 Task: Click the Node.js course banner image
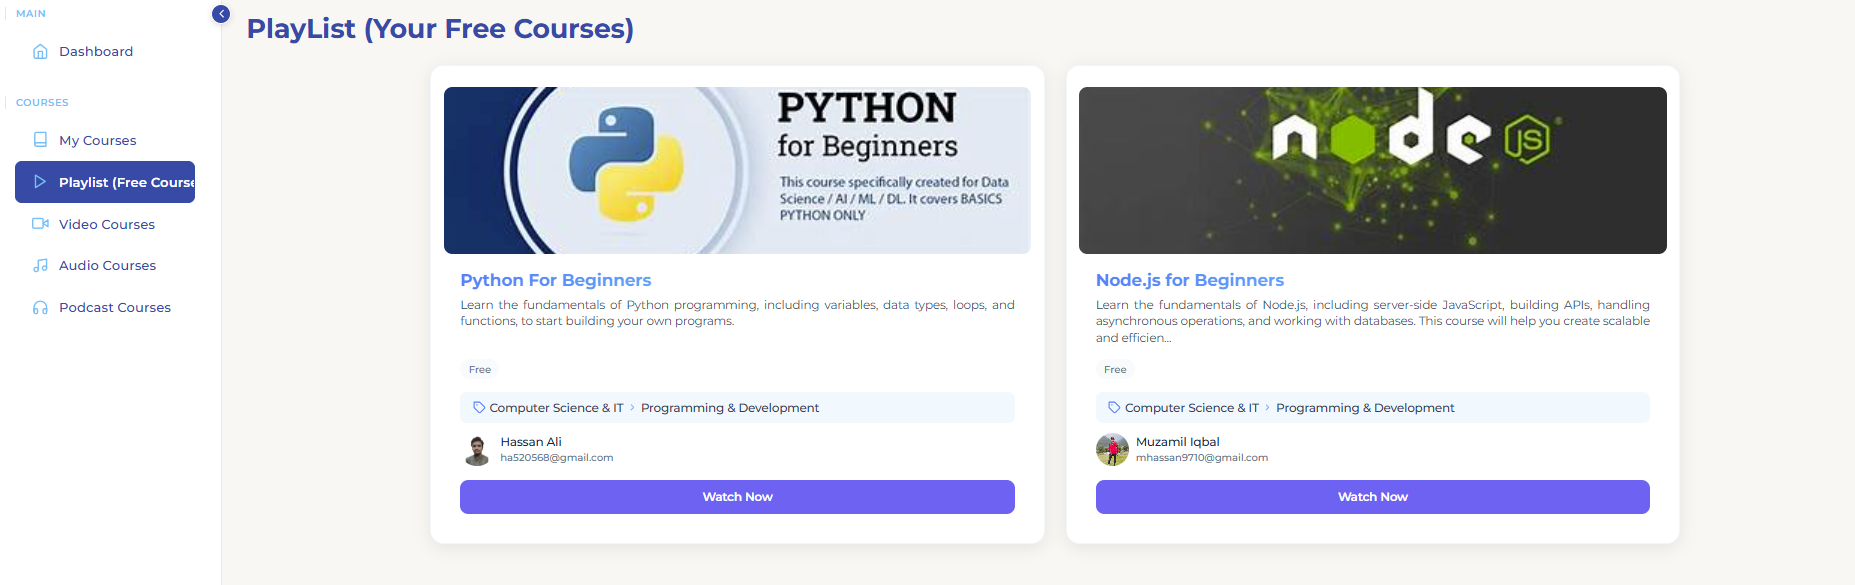coord(1372,170)
